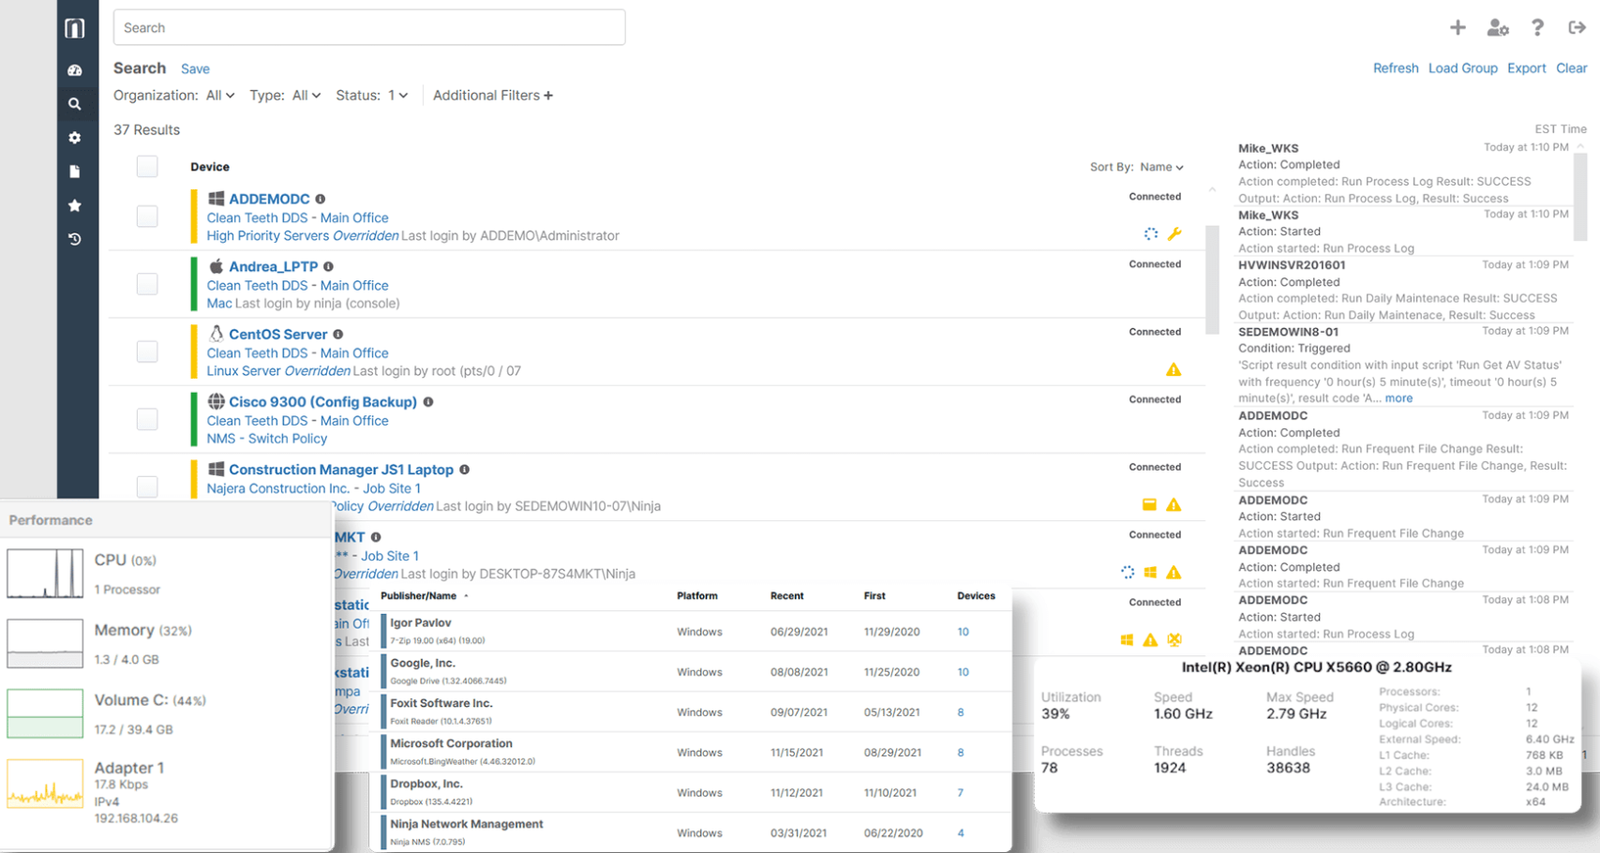Open the settings gear in sidebar
Screen dimensions: 1600x853
(74, 138)
